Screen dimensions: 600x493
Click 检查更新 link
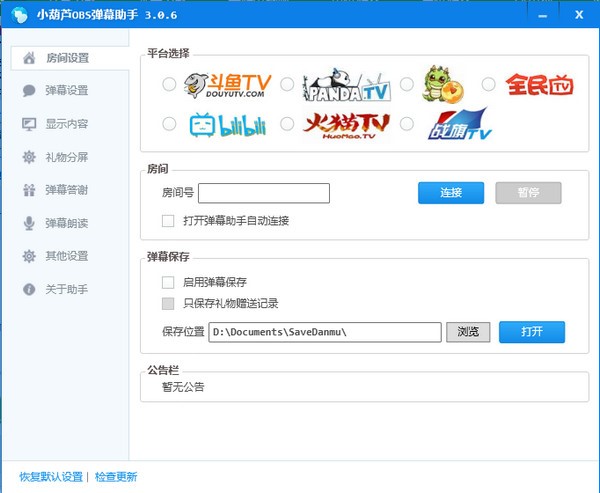click(x=116, y=477)
